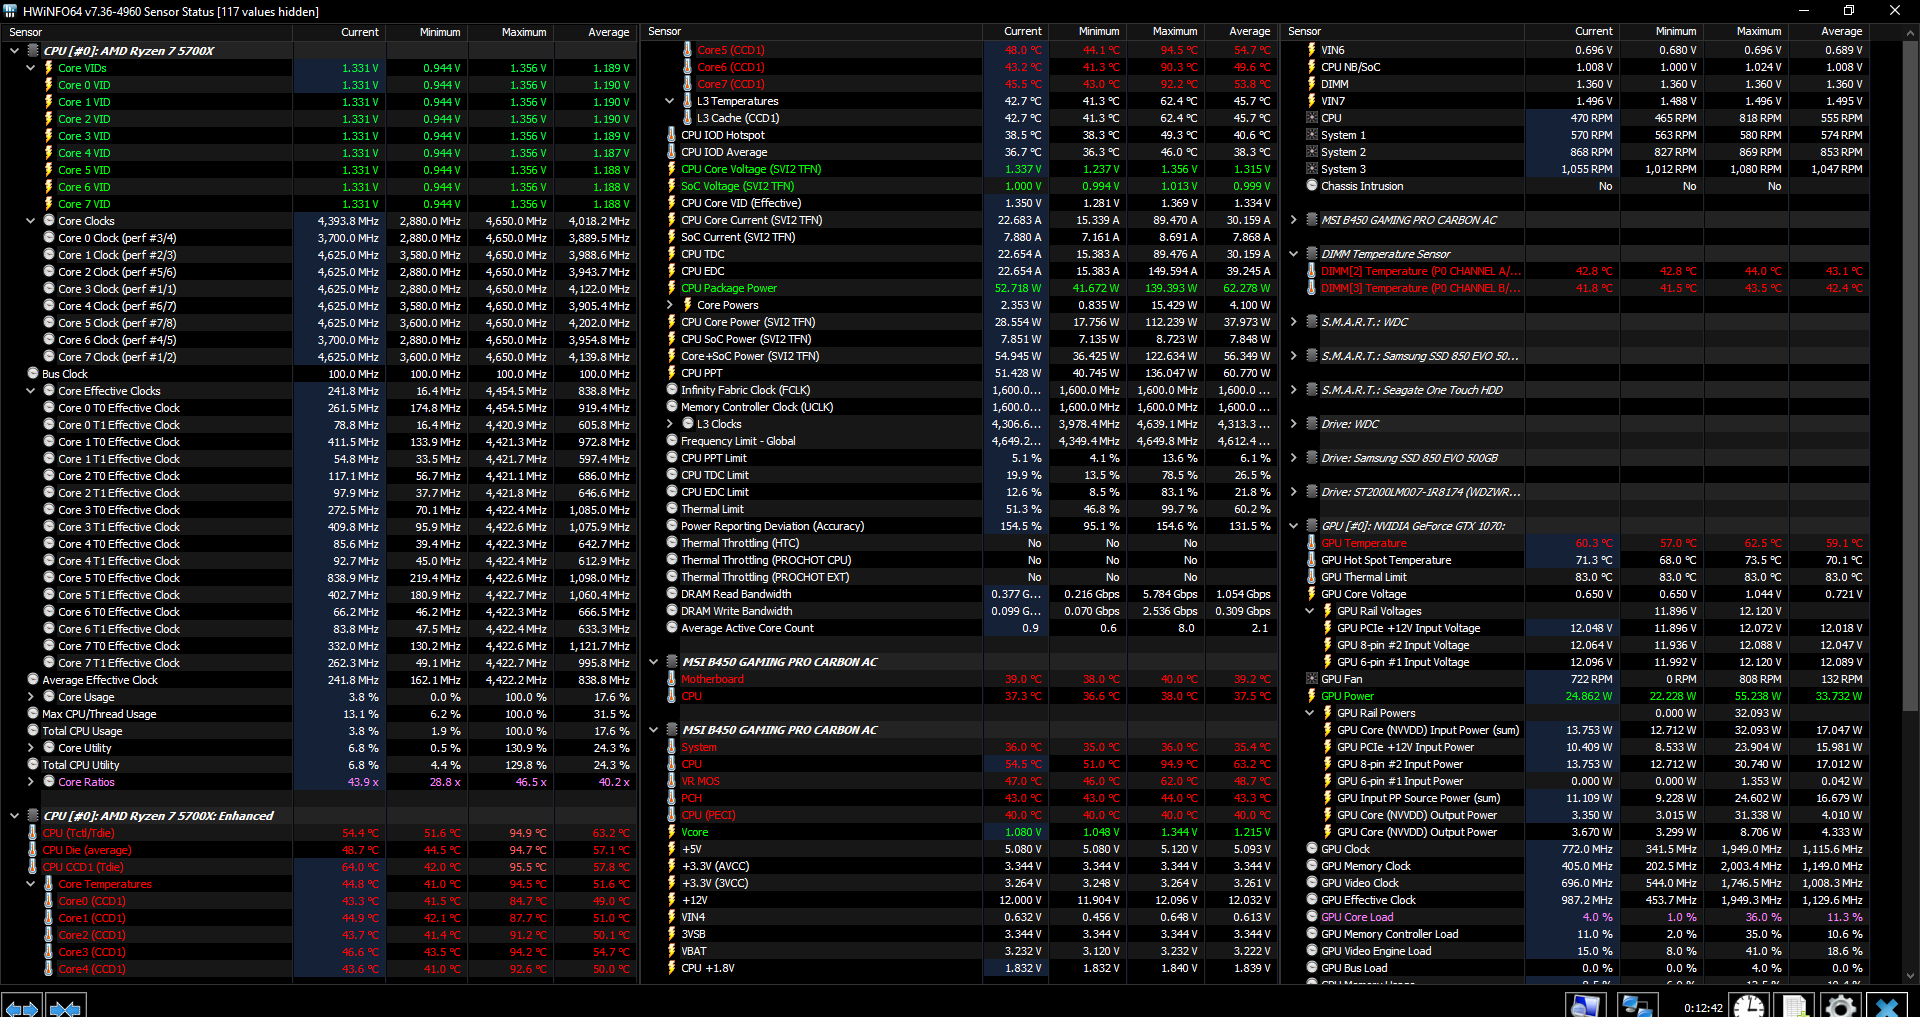Select the CPU PPT Limit row
Screen dimensions: 1920x1017
coord(960,458)
